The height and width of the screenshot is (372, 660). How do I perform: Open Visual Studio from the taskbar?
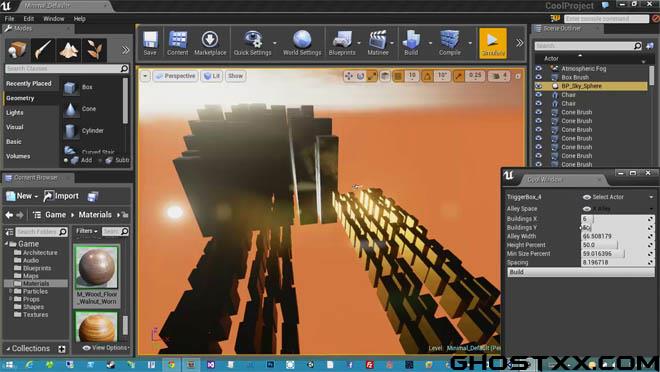tap(211, 365)
